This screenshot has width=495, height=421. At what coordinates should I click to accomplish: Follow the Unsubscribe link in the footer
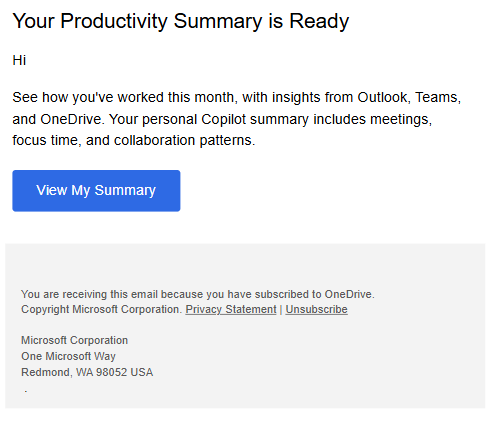point(316,309)
